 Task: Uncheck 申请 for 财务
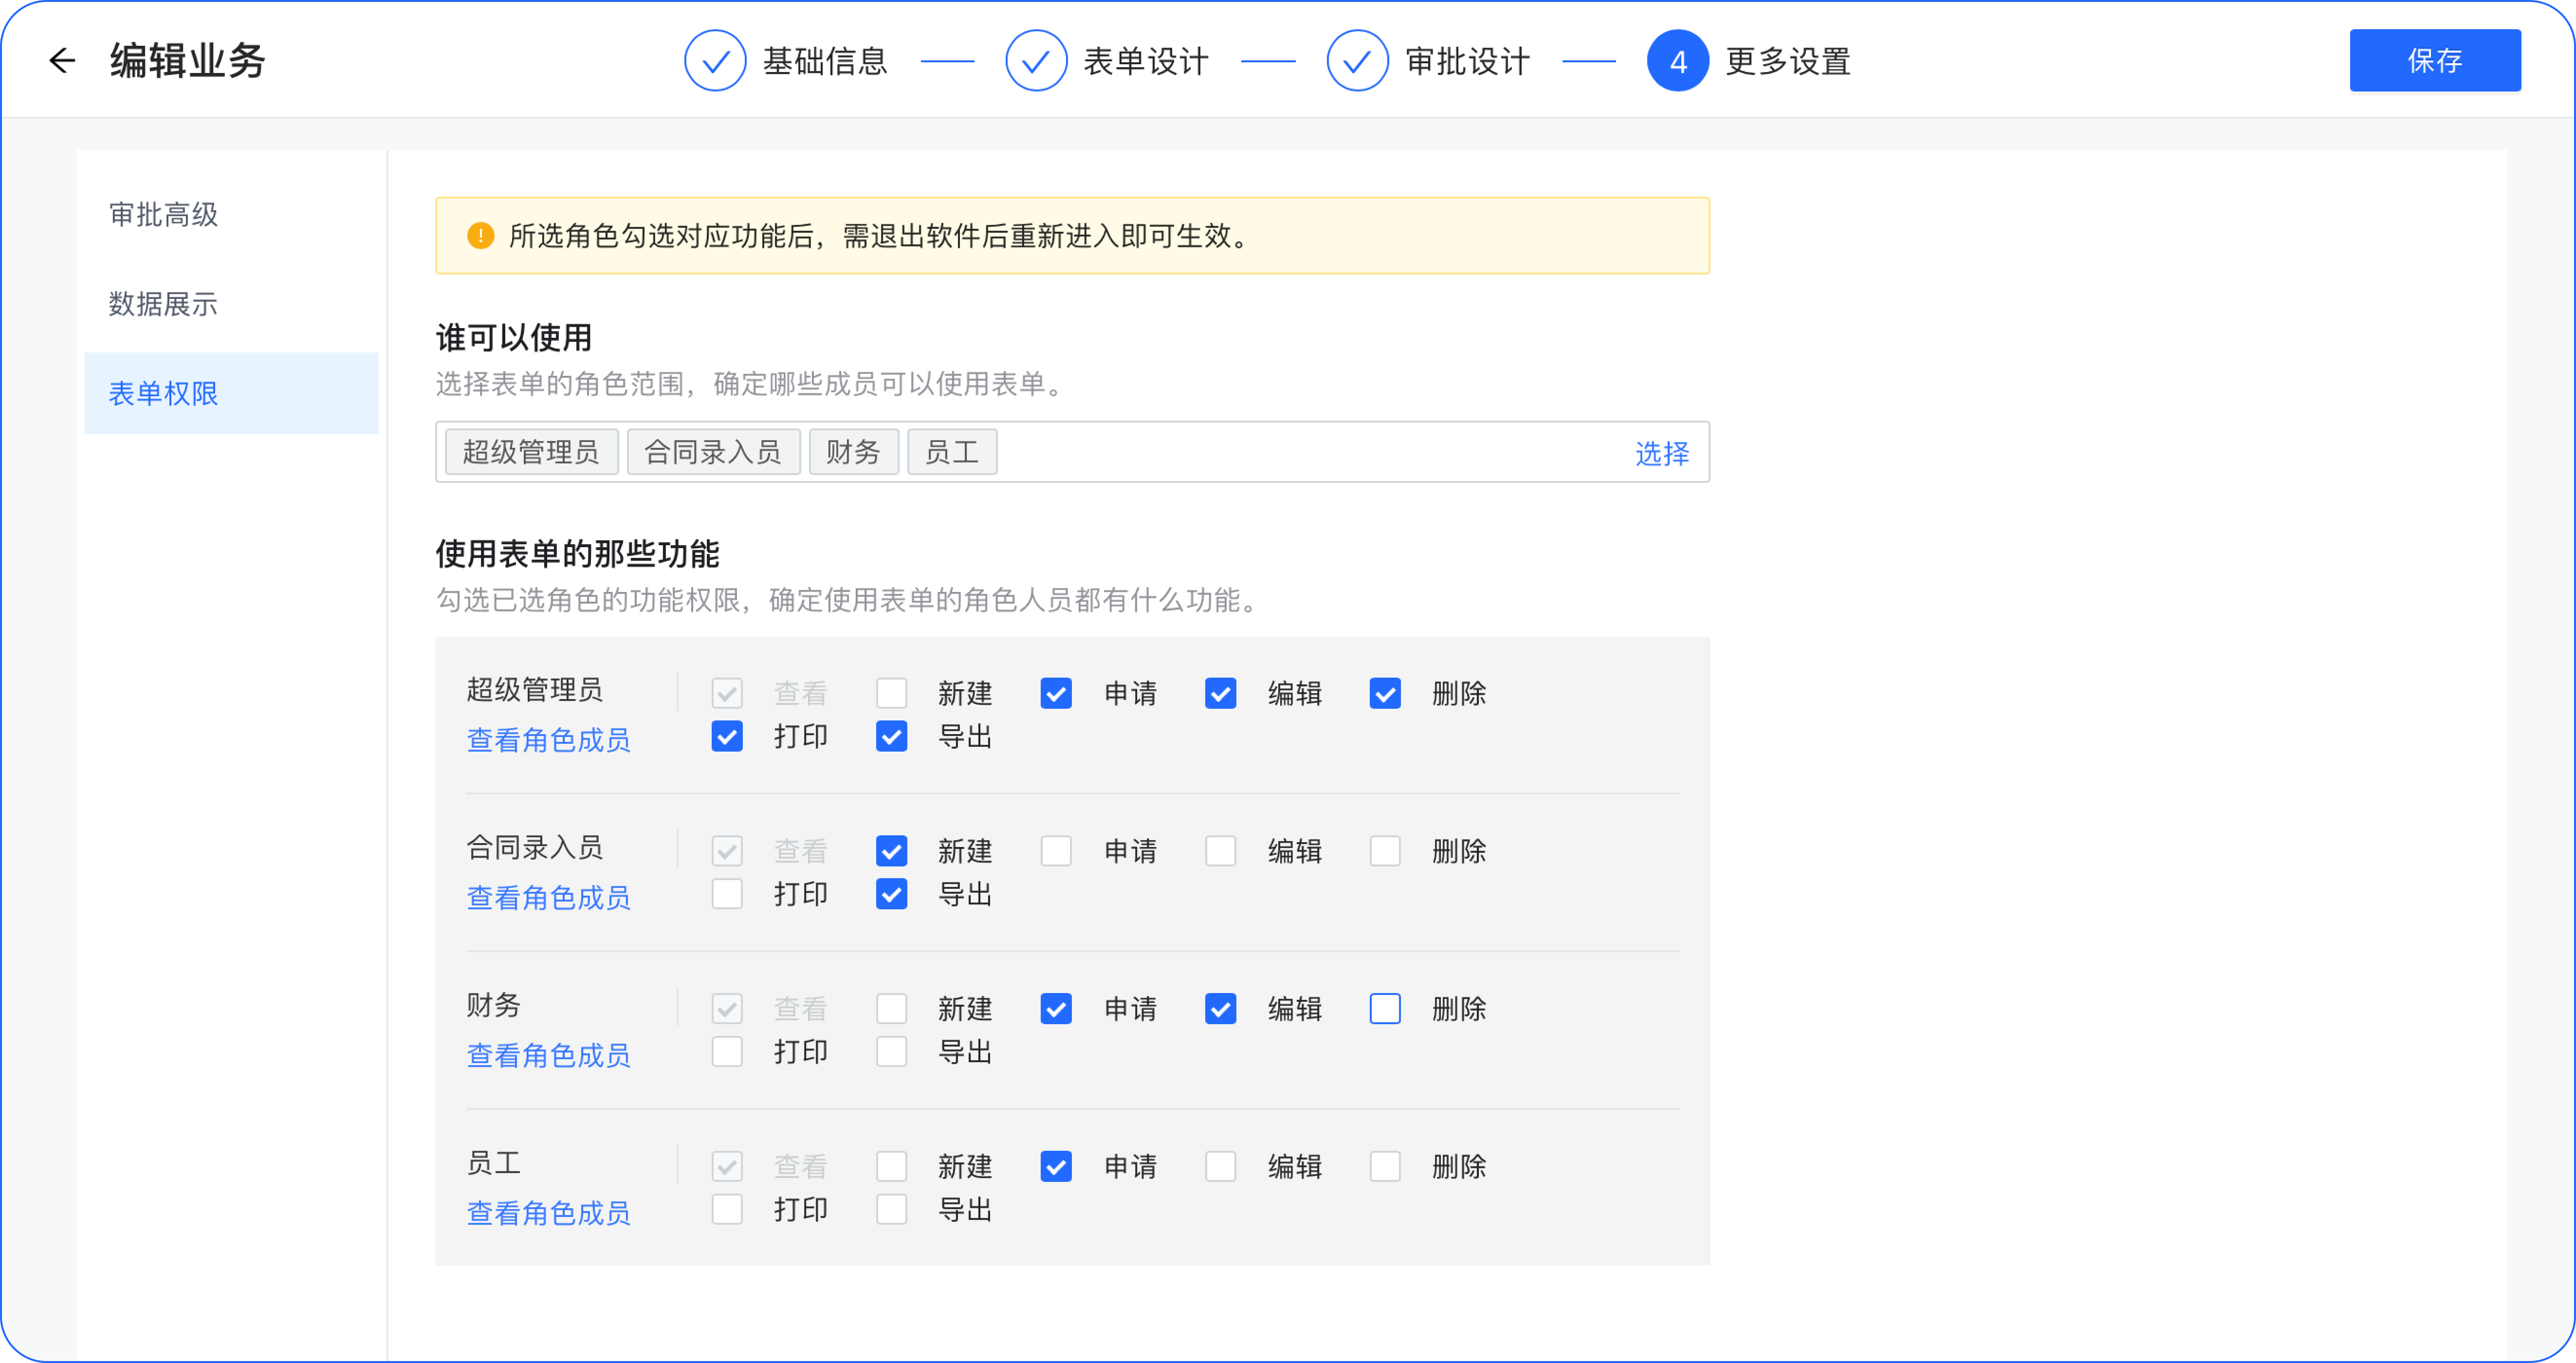(1056, 1009)
